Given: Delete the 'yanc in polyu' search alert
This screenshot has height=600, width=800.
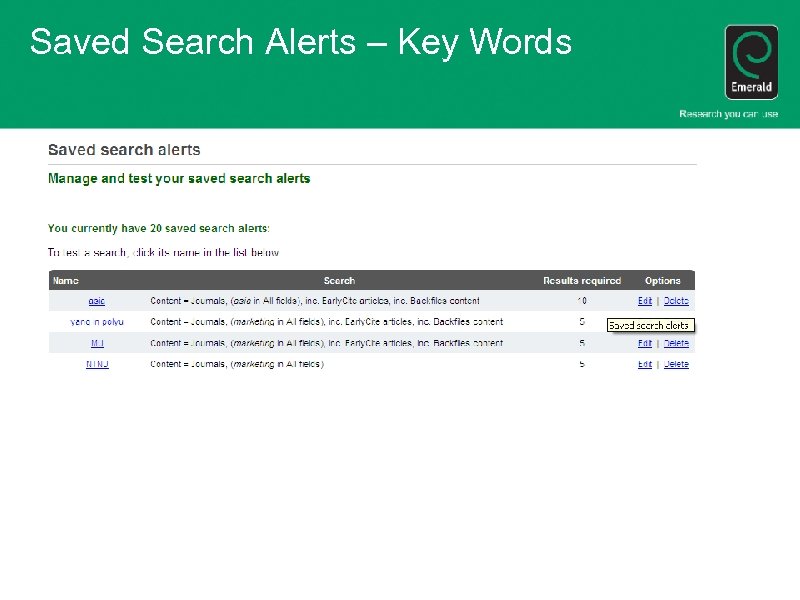Looking at the screenshot, I should [676, 322].
